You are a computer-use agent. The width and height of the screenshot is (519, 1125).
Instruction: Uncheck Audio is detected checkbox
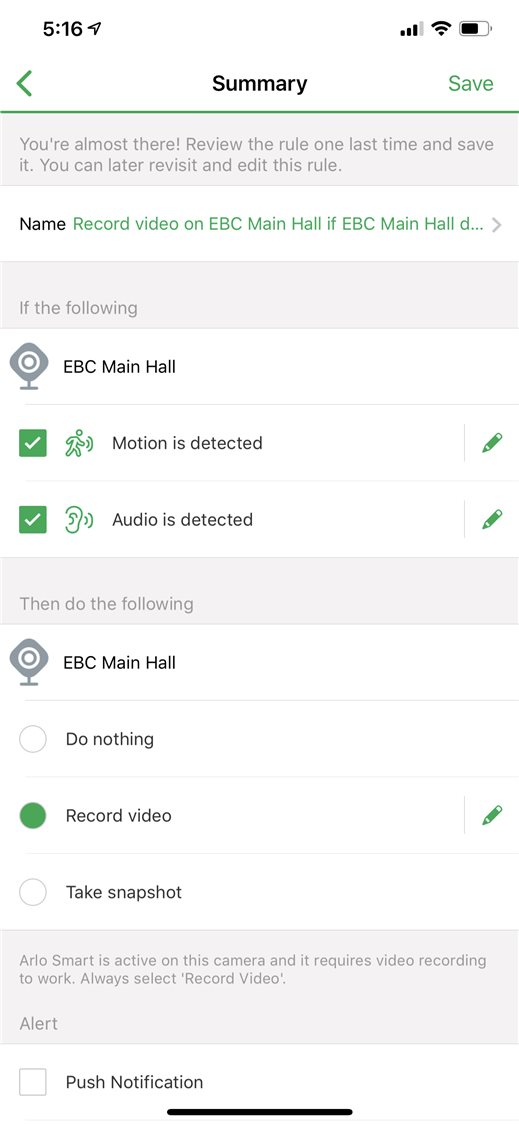click(32, 519)
